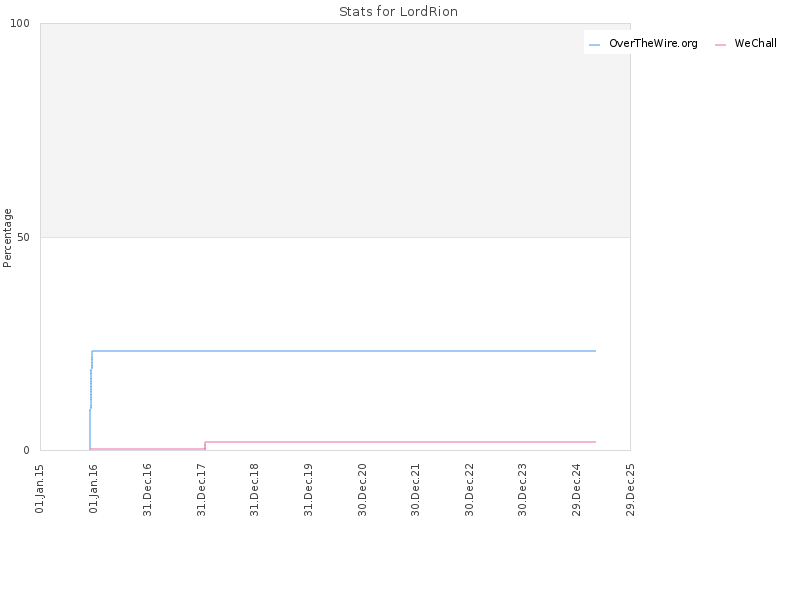Select the 30.Dec.22 x-axis label
Screen dimensions: 800x600
[x=469, y=490]
